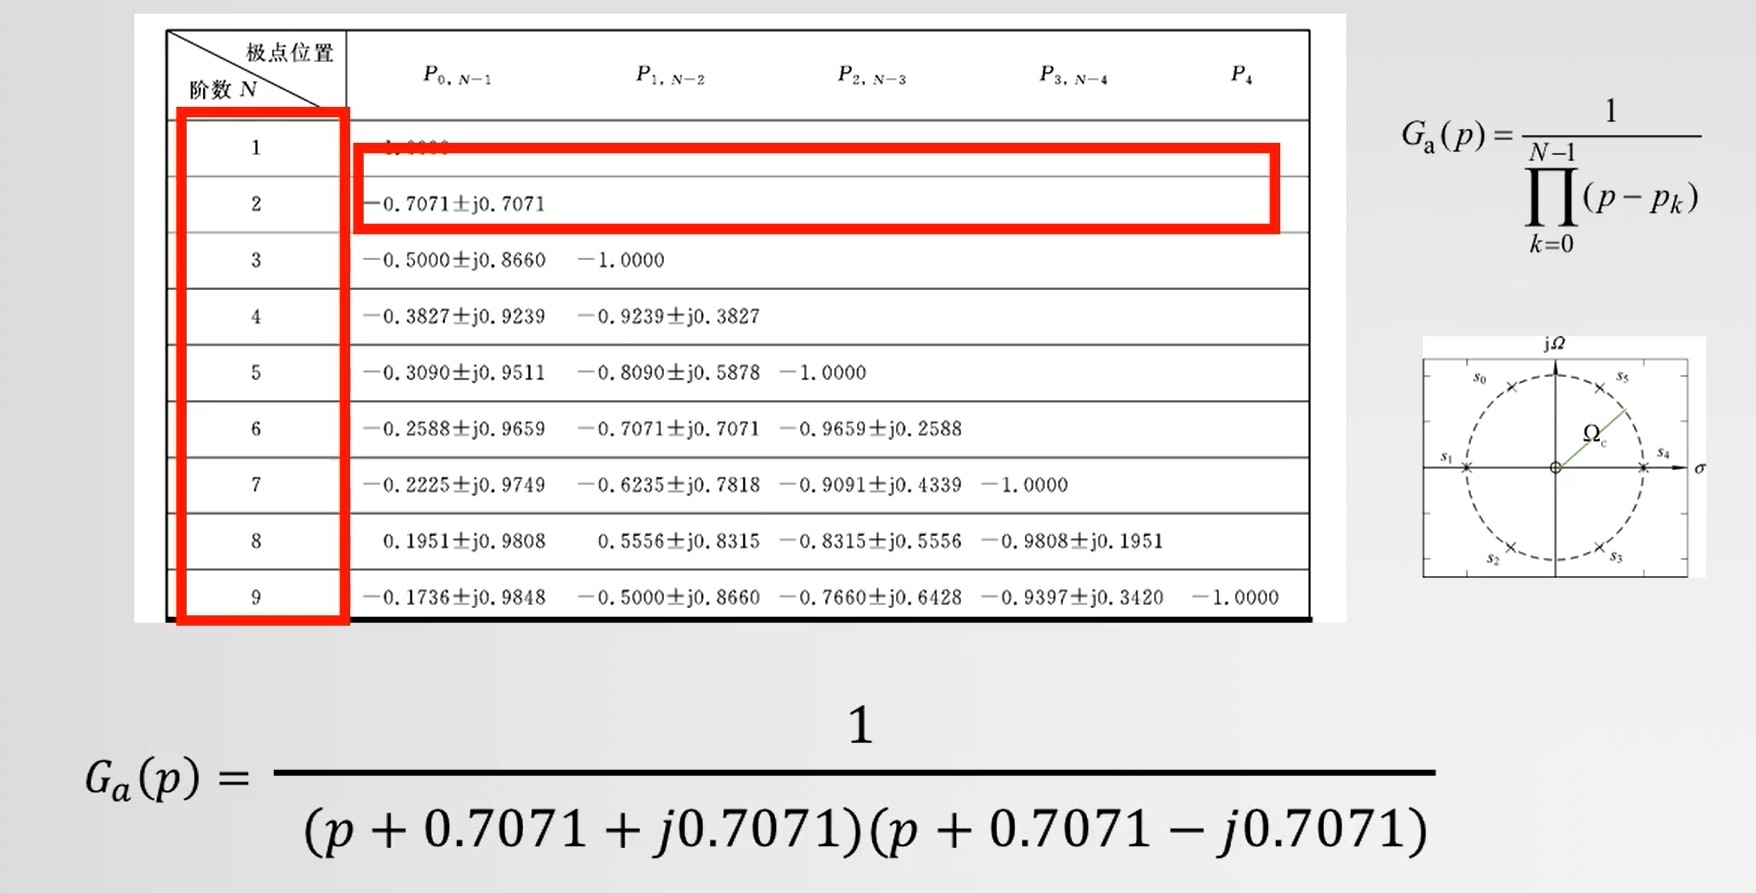The image size is (1756, 893).
Task: Select −0.5000±j0.8660 in the N=9 row
Action: click(669, 597)
